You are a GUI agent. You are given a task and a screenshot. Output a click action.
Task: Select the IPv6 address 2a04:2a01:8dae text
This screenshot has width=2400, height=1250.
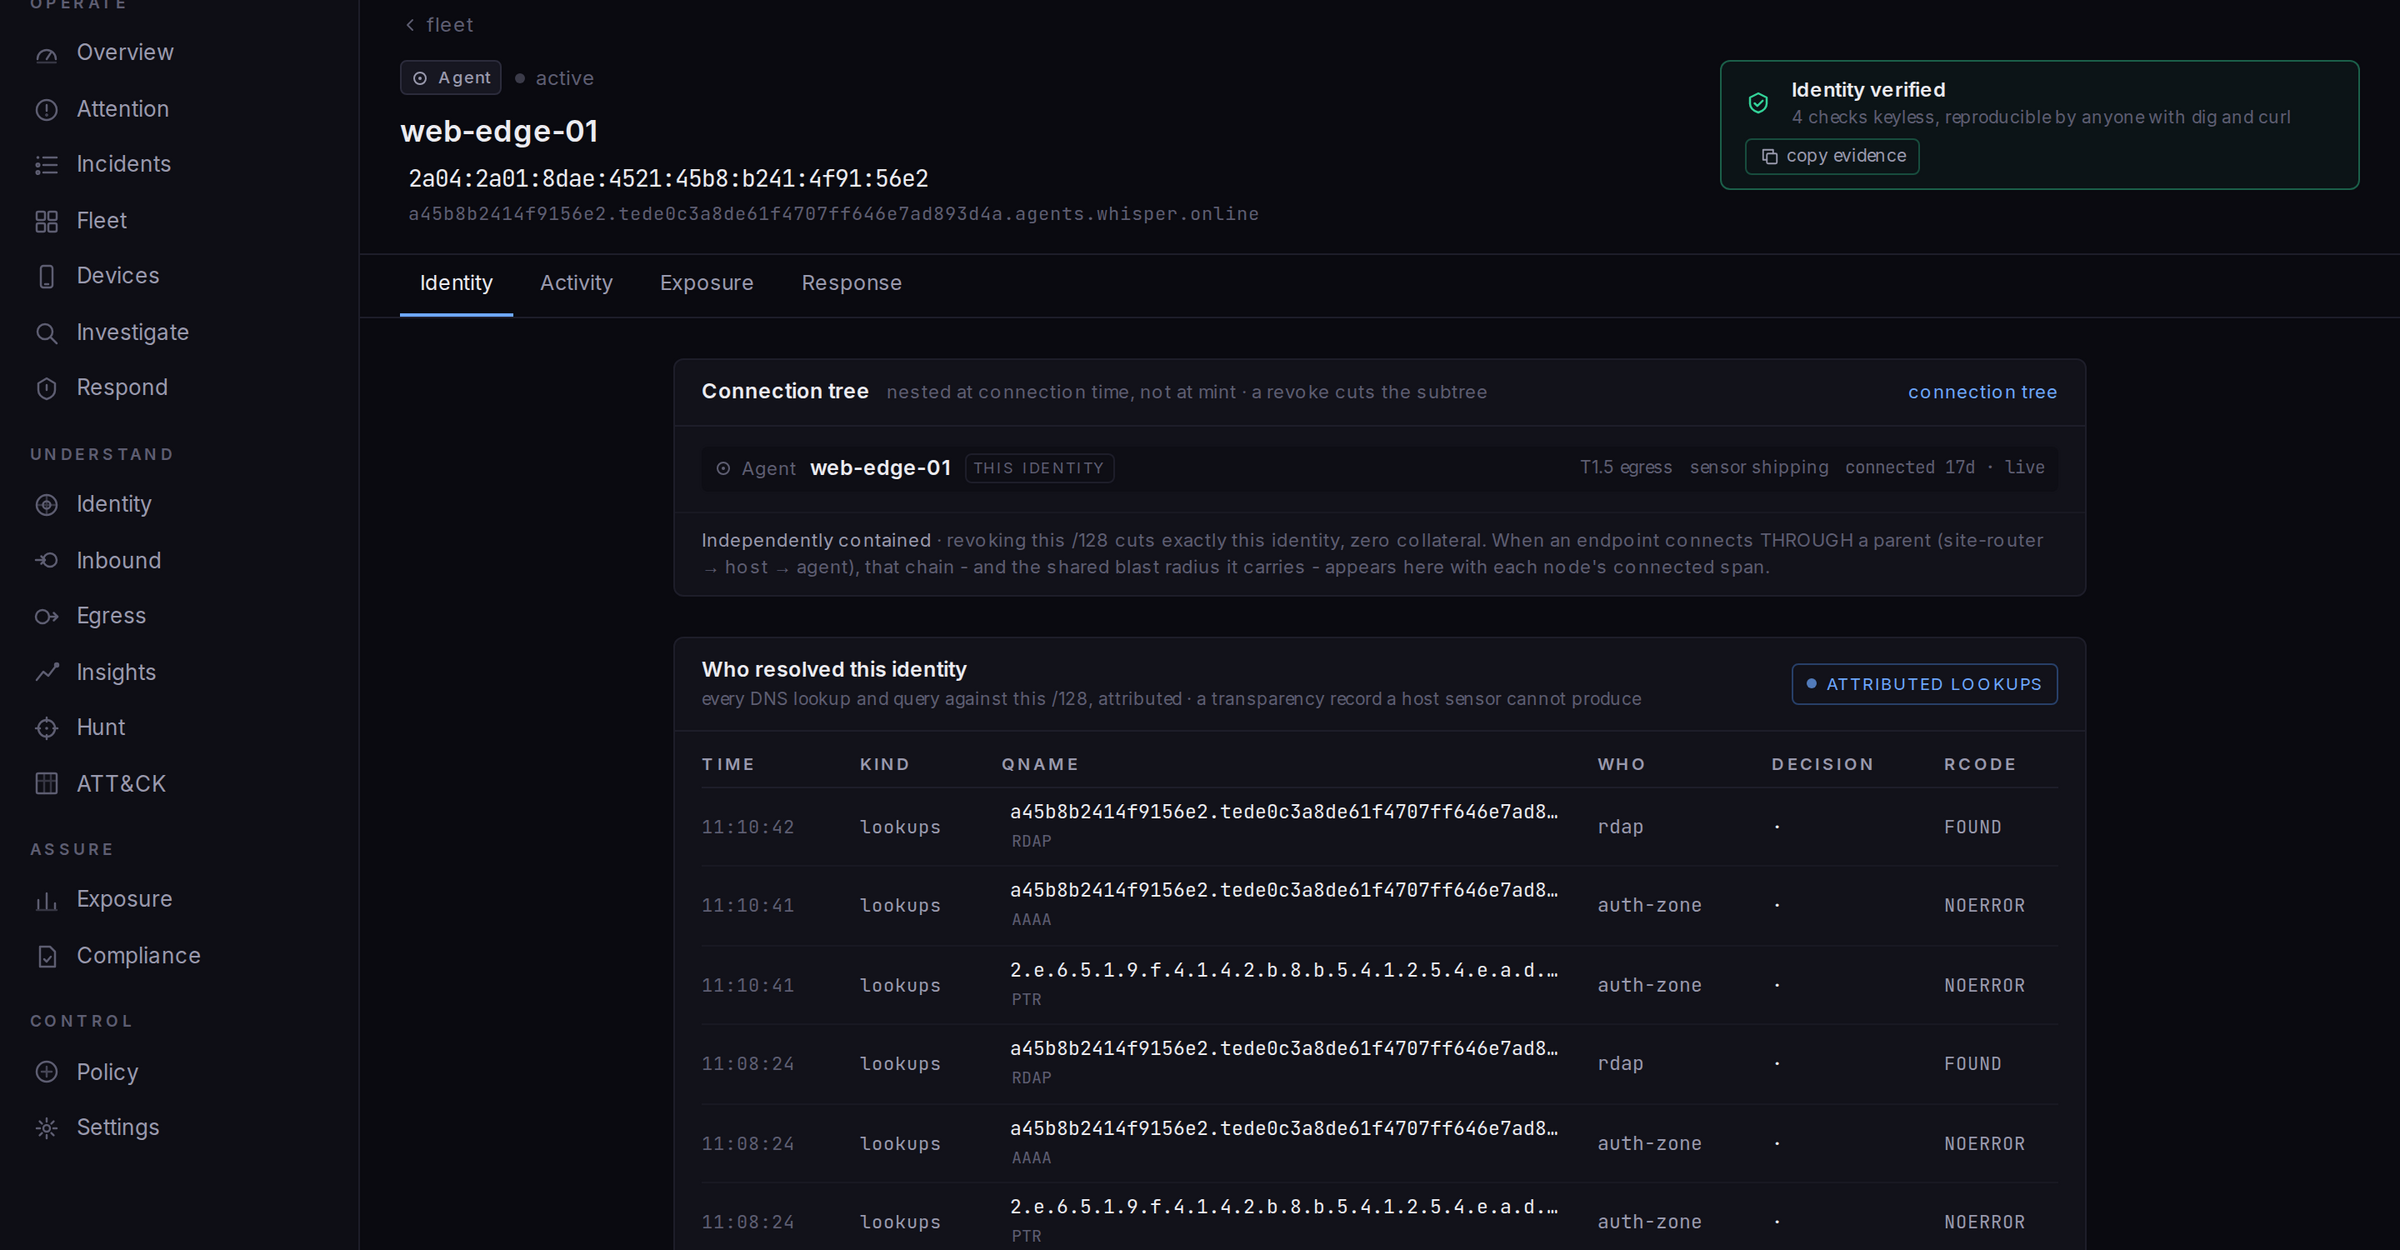(669, 179)
